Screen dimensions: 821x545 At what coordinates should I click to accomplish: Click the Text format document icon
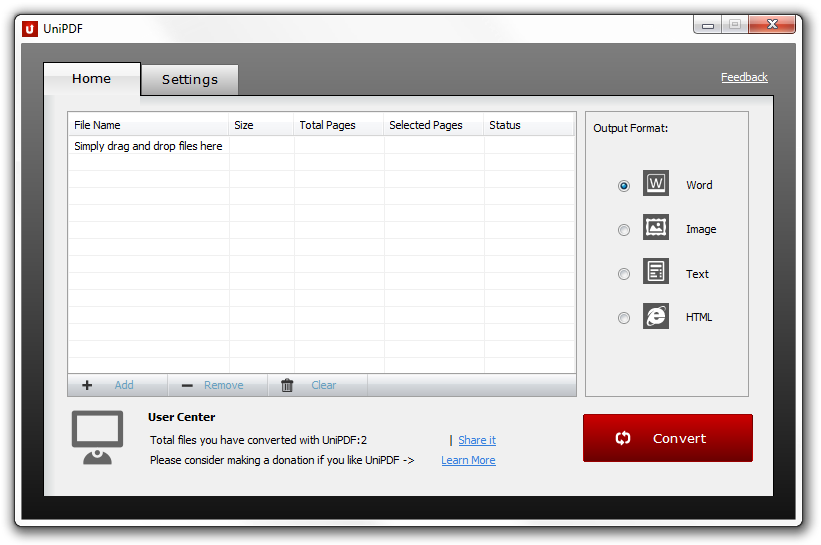656,271
